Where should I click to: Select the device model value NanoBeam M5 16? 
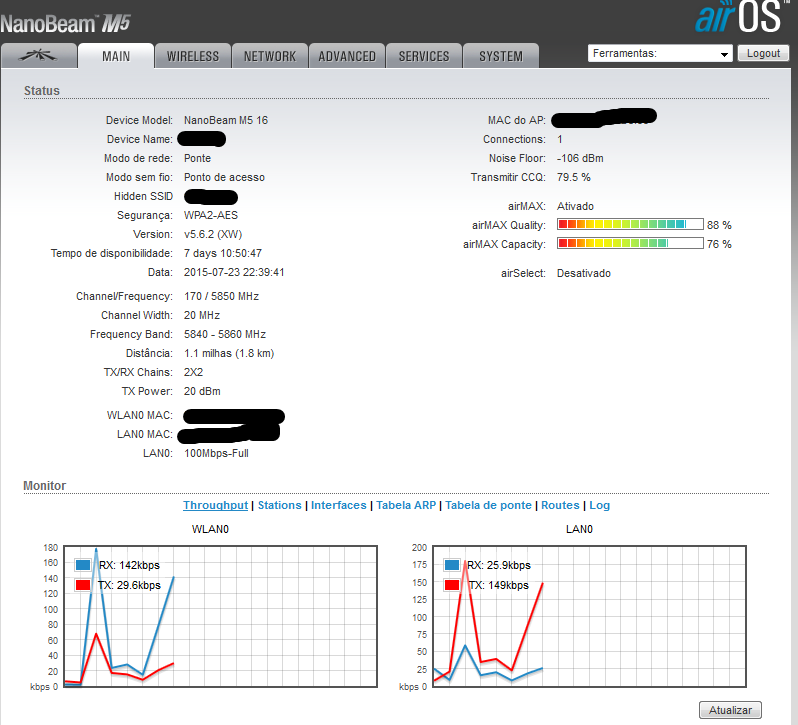tap(226, 120)
